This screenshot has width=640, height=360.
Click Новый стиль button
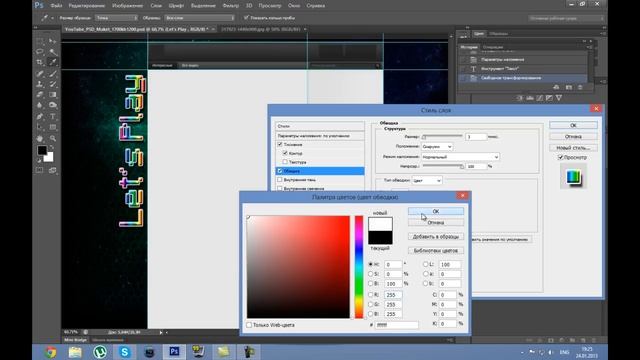click(x=573, y=148)
